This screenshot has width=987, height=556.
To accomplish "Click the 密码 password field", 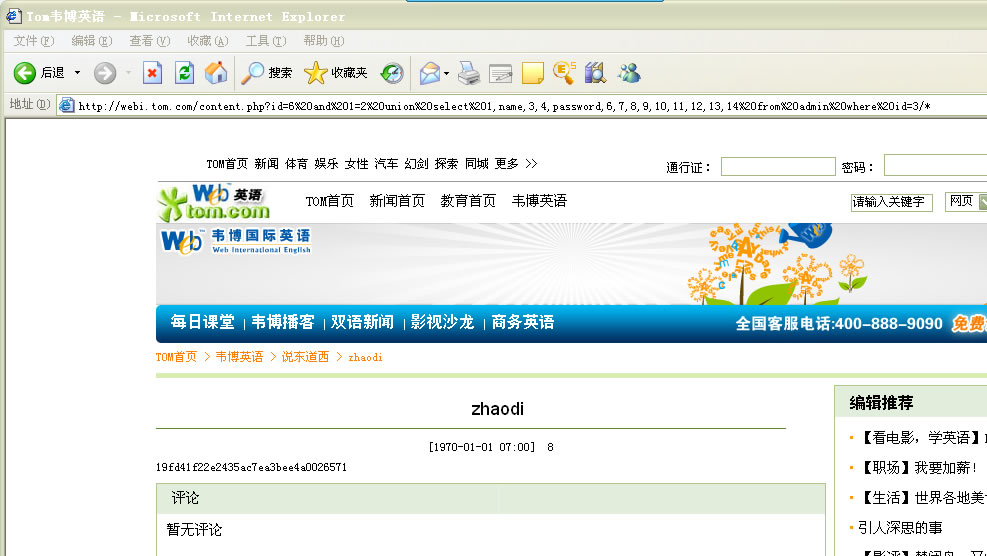I will 935,165.
